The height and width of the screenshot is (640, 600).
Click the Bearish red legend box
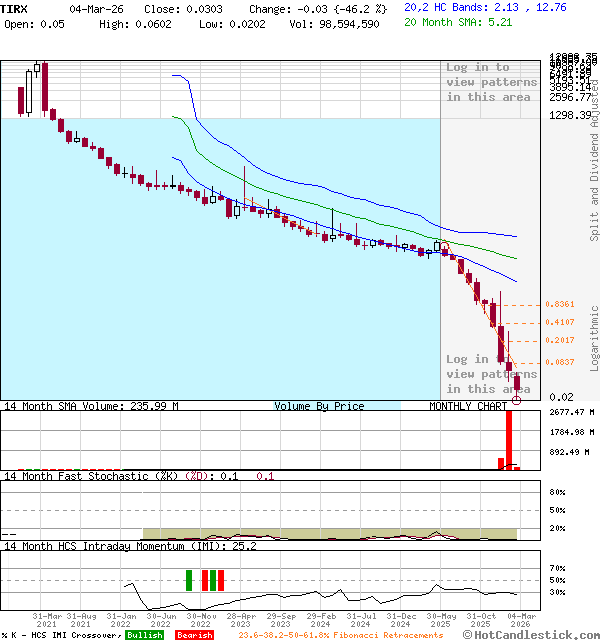coord(194,635)
